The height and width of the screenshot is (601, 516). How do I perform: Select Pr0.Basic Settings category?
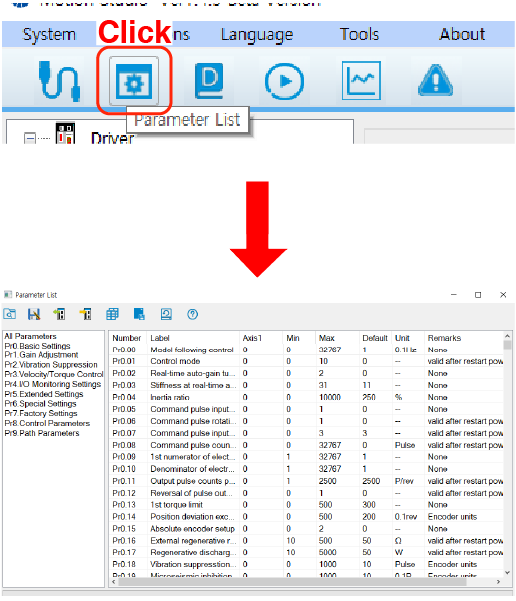[37, 346]
